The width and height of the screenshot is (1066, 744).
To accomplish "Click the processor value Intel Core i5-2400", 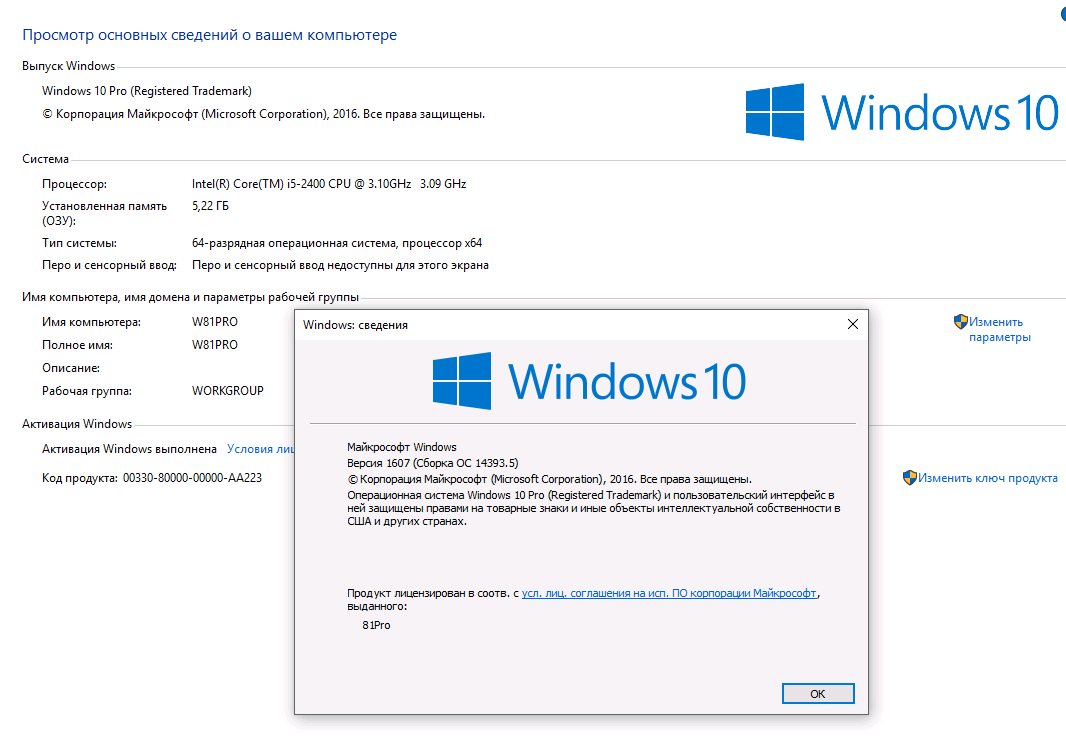I will pyautogui.click(x=329, y=184).
